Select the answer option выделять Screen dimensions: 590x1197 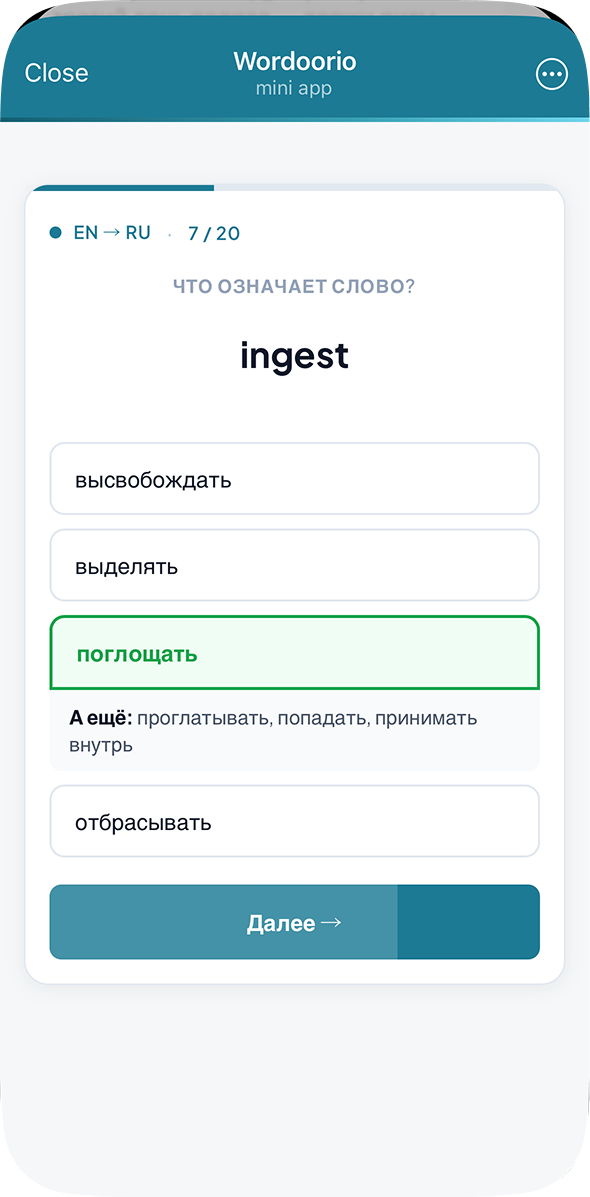coord(294,565)
